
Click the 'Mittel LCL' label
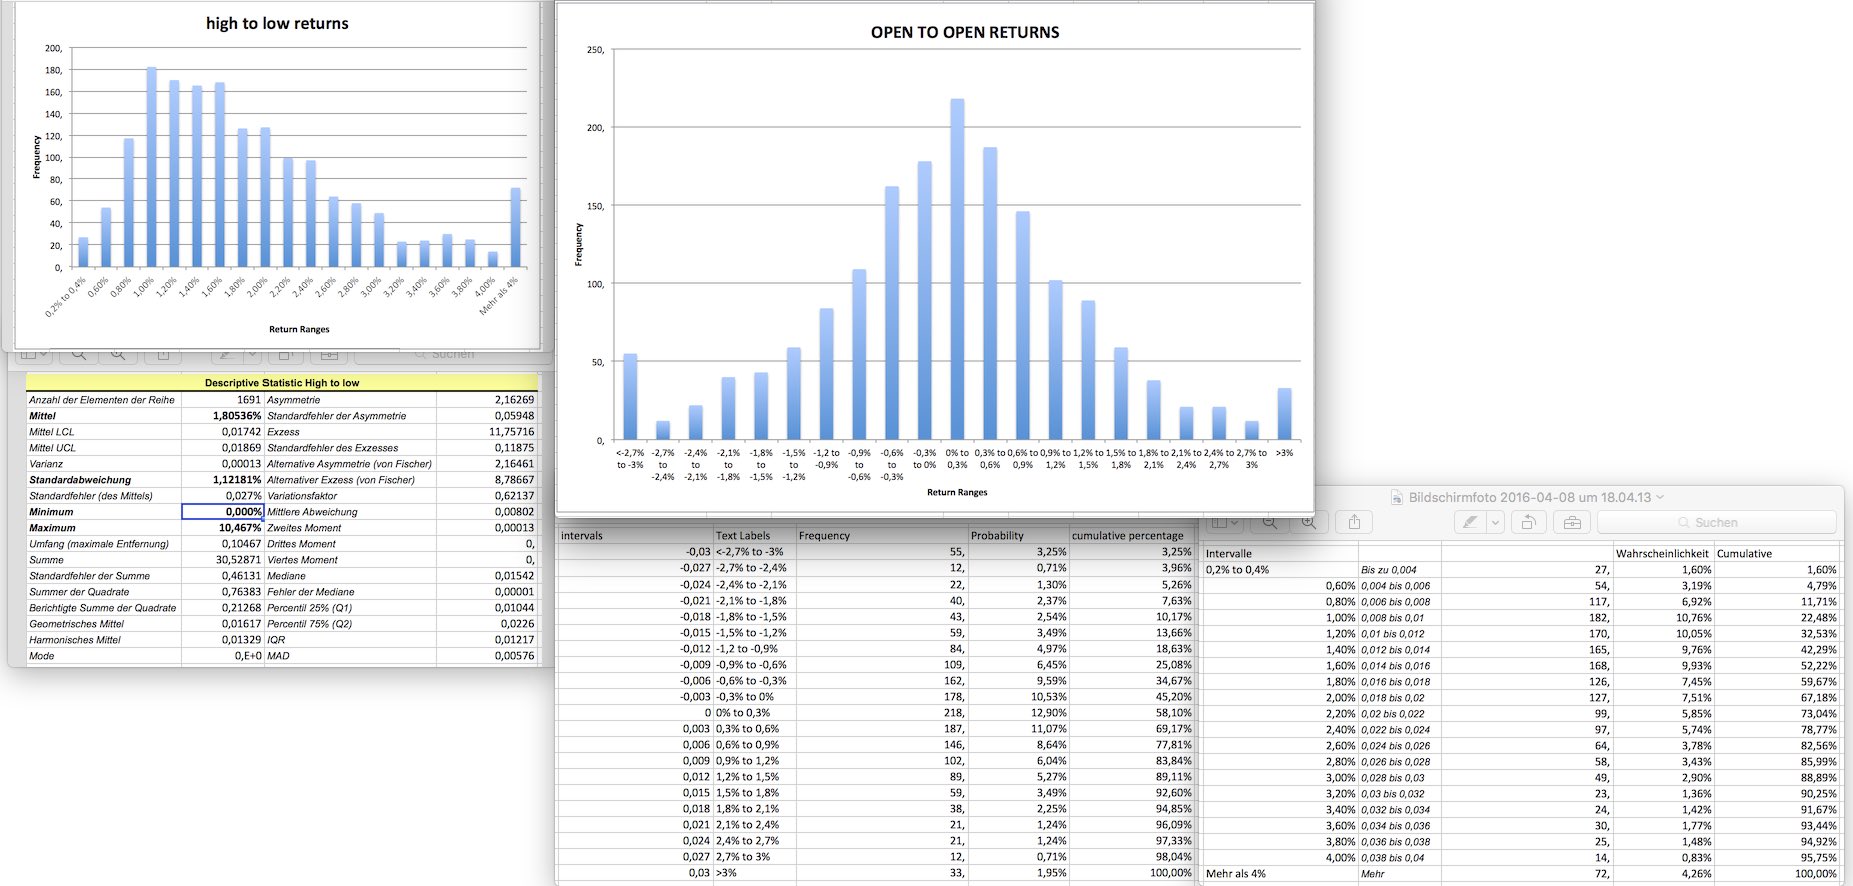coord(52,432)
